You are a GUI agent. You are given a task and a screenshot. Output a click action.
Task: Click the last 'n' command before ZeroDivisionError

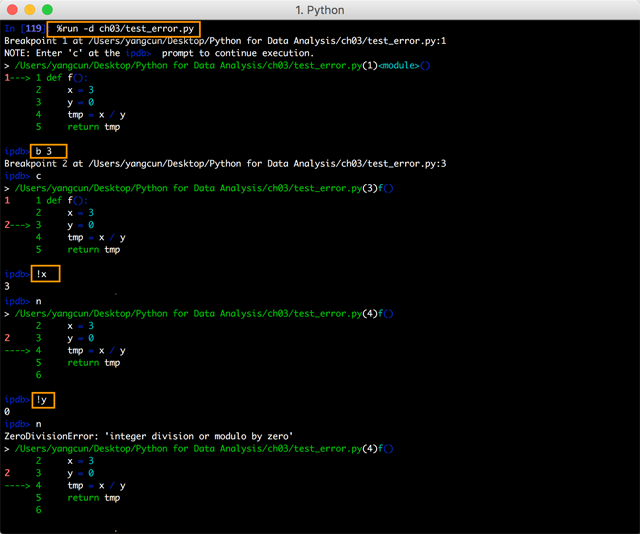[x=38, y=424]
